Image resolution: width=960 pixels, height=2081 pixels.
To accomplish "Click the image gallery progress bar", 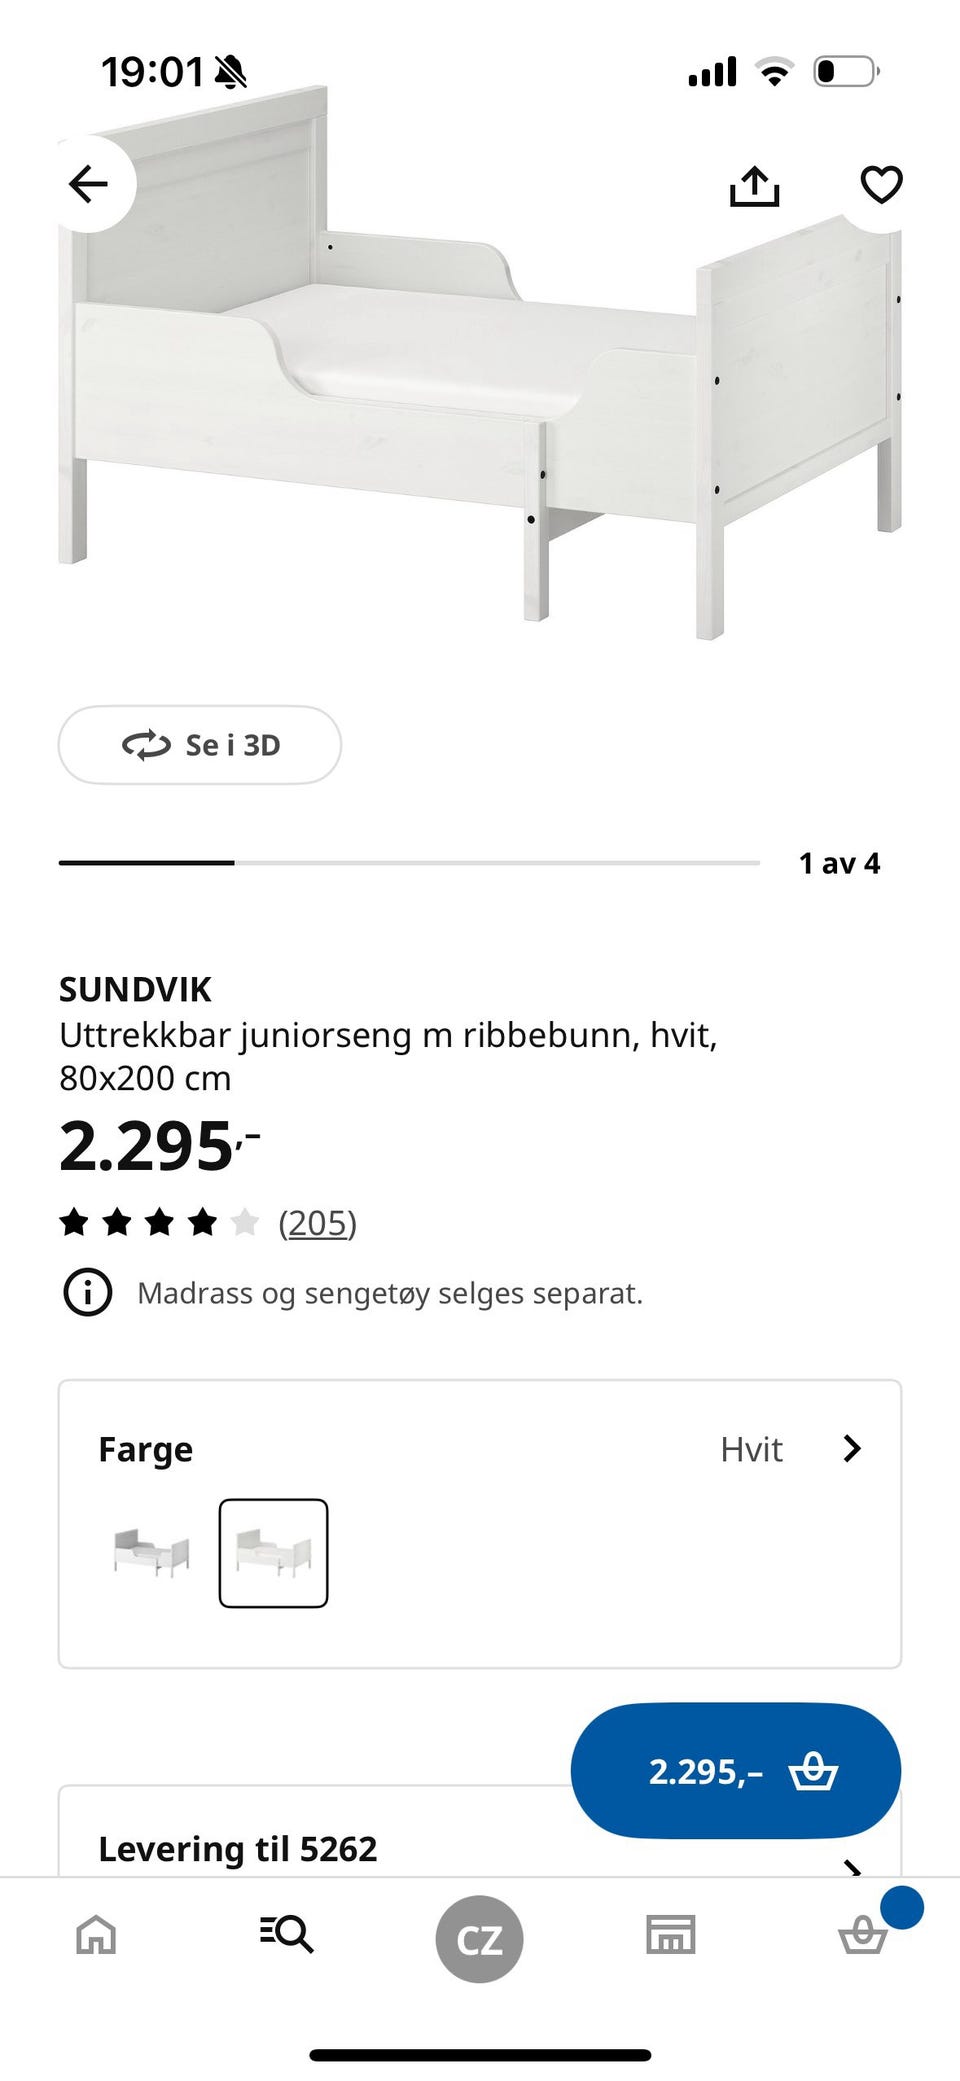I will pyautogui.click(x=409, y=862).
